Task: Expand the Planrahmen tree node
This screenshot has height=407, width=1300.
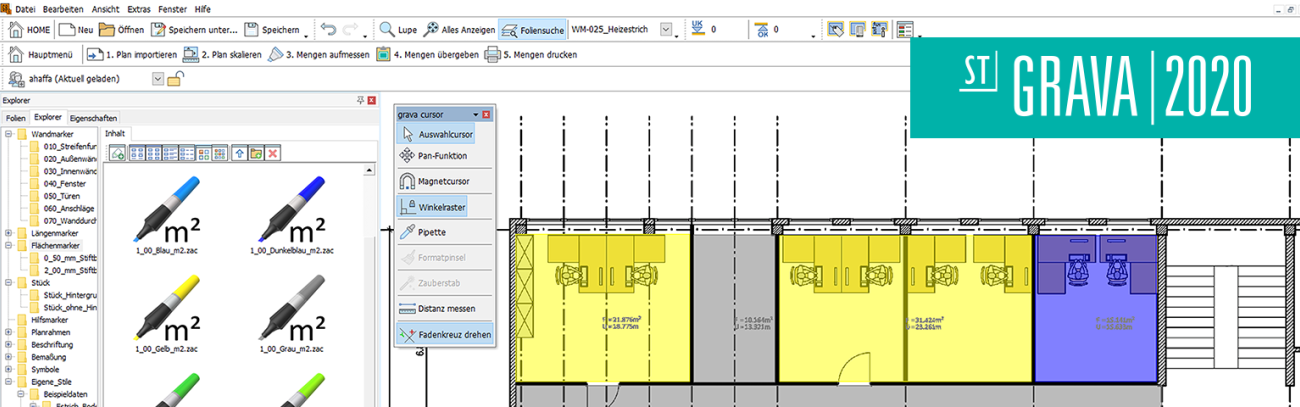Action: coord(9,332)
